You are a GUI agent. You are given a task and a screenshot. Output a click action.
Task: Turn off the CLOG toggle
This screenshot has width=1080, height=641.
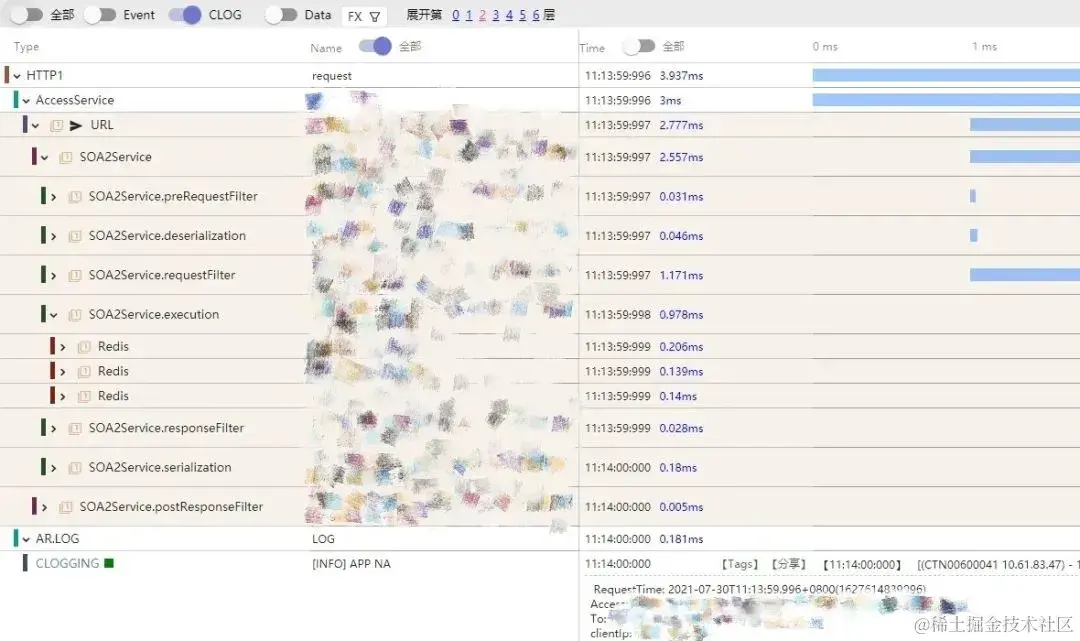(x=185, y=14)
